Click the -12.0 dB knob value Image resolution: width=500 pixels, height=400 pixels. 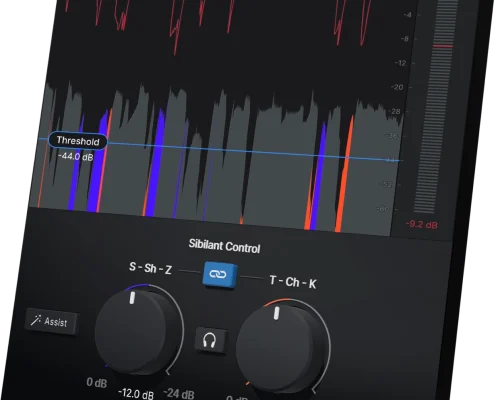(136, 393)
